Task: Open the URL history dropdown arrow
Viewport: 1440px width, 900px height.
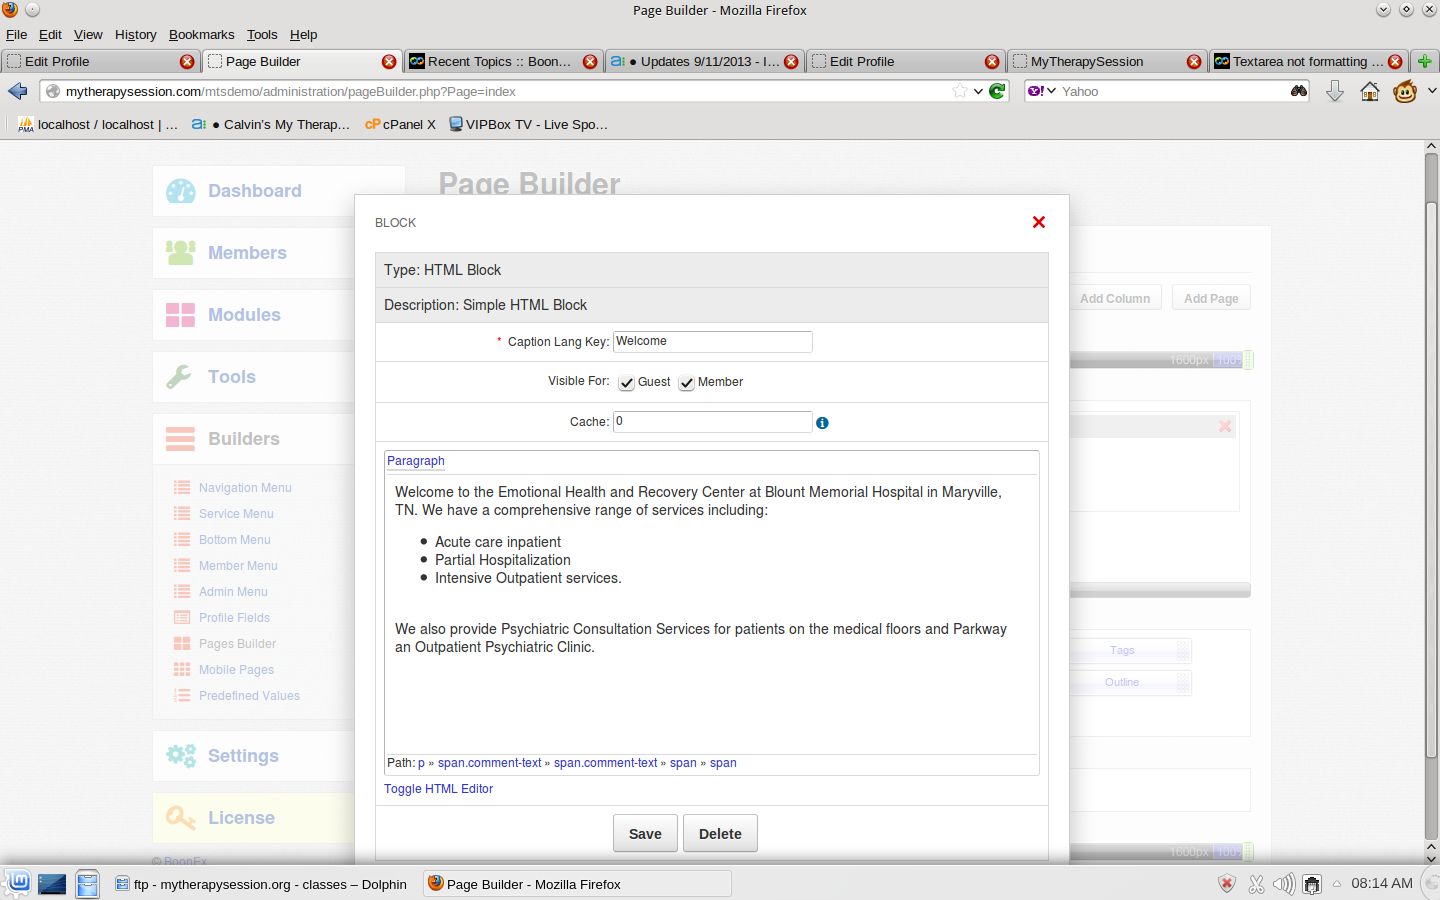Action: (978, 91)
